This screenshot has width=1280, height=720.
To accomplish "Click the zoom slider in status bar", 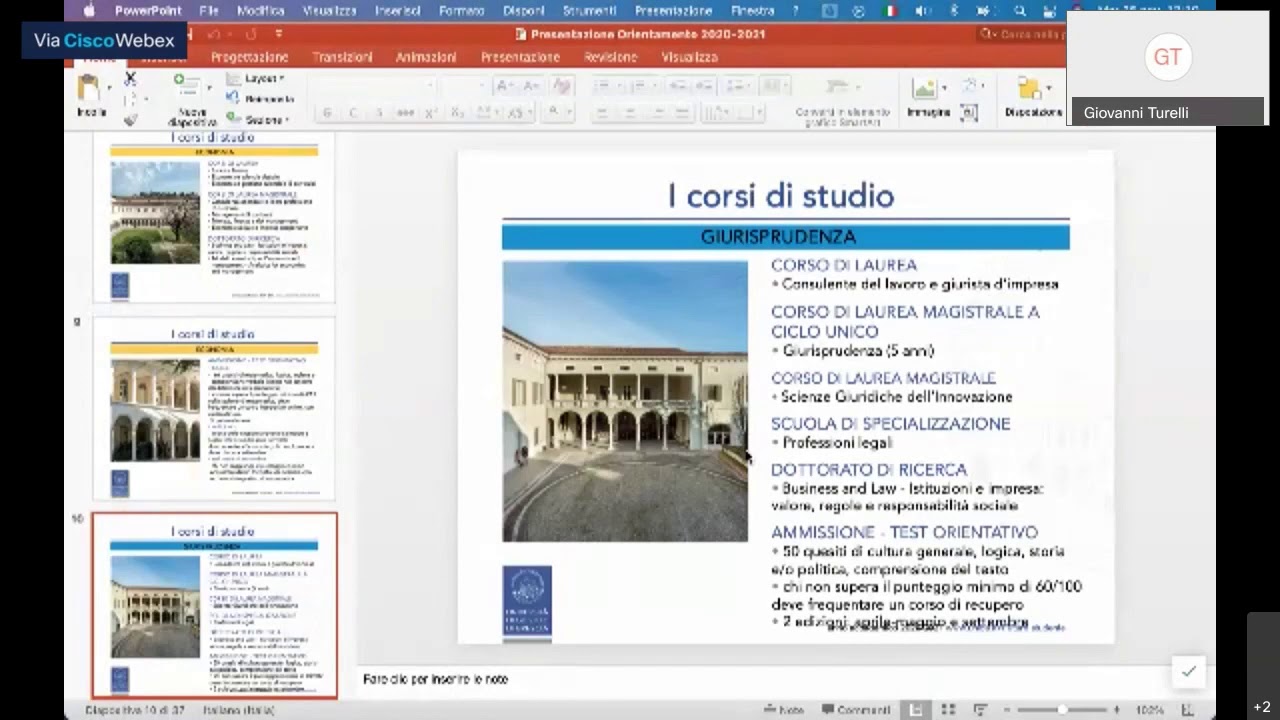I will pos(1062,710).
